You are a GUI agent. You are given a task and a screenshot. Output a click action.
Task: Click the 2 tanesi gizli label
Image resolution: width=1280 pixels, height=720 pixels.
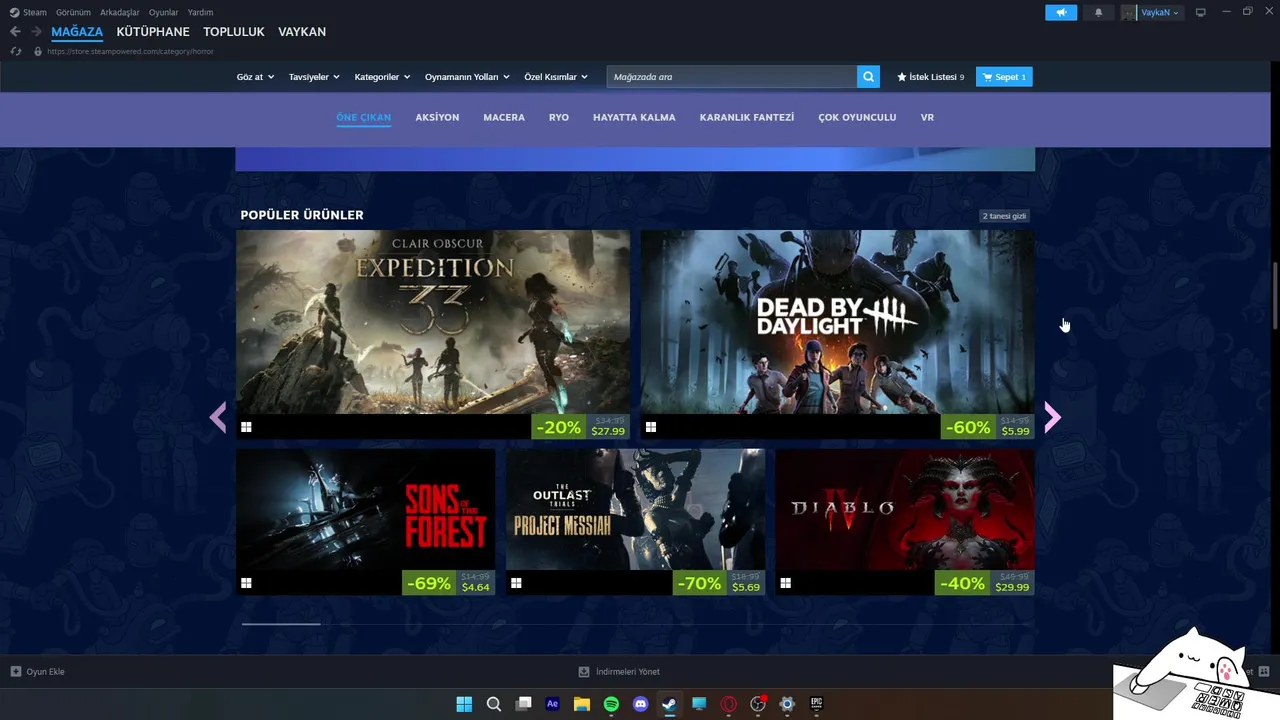(x=1004, y=216)
